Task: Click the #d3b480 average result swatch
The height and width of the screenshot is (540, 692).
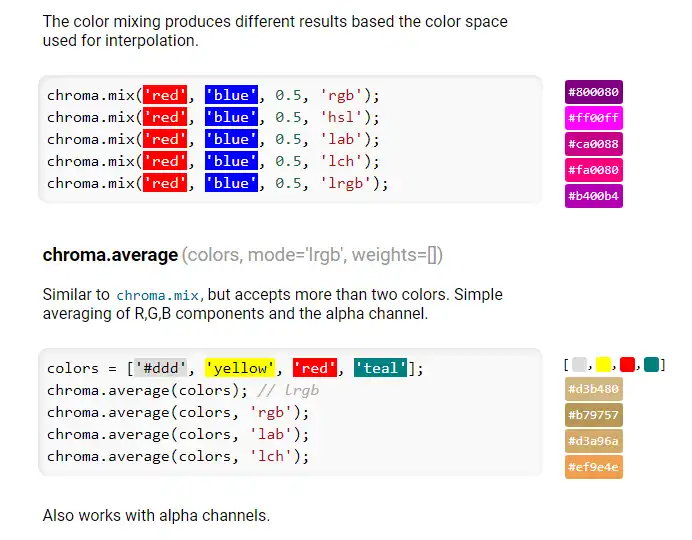Action: (x=594, y=389)
